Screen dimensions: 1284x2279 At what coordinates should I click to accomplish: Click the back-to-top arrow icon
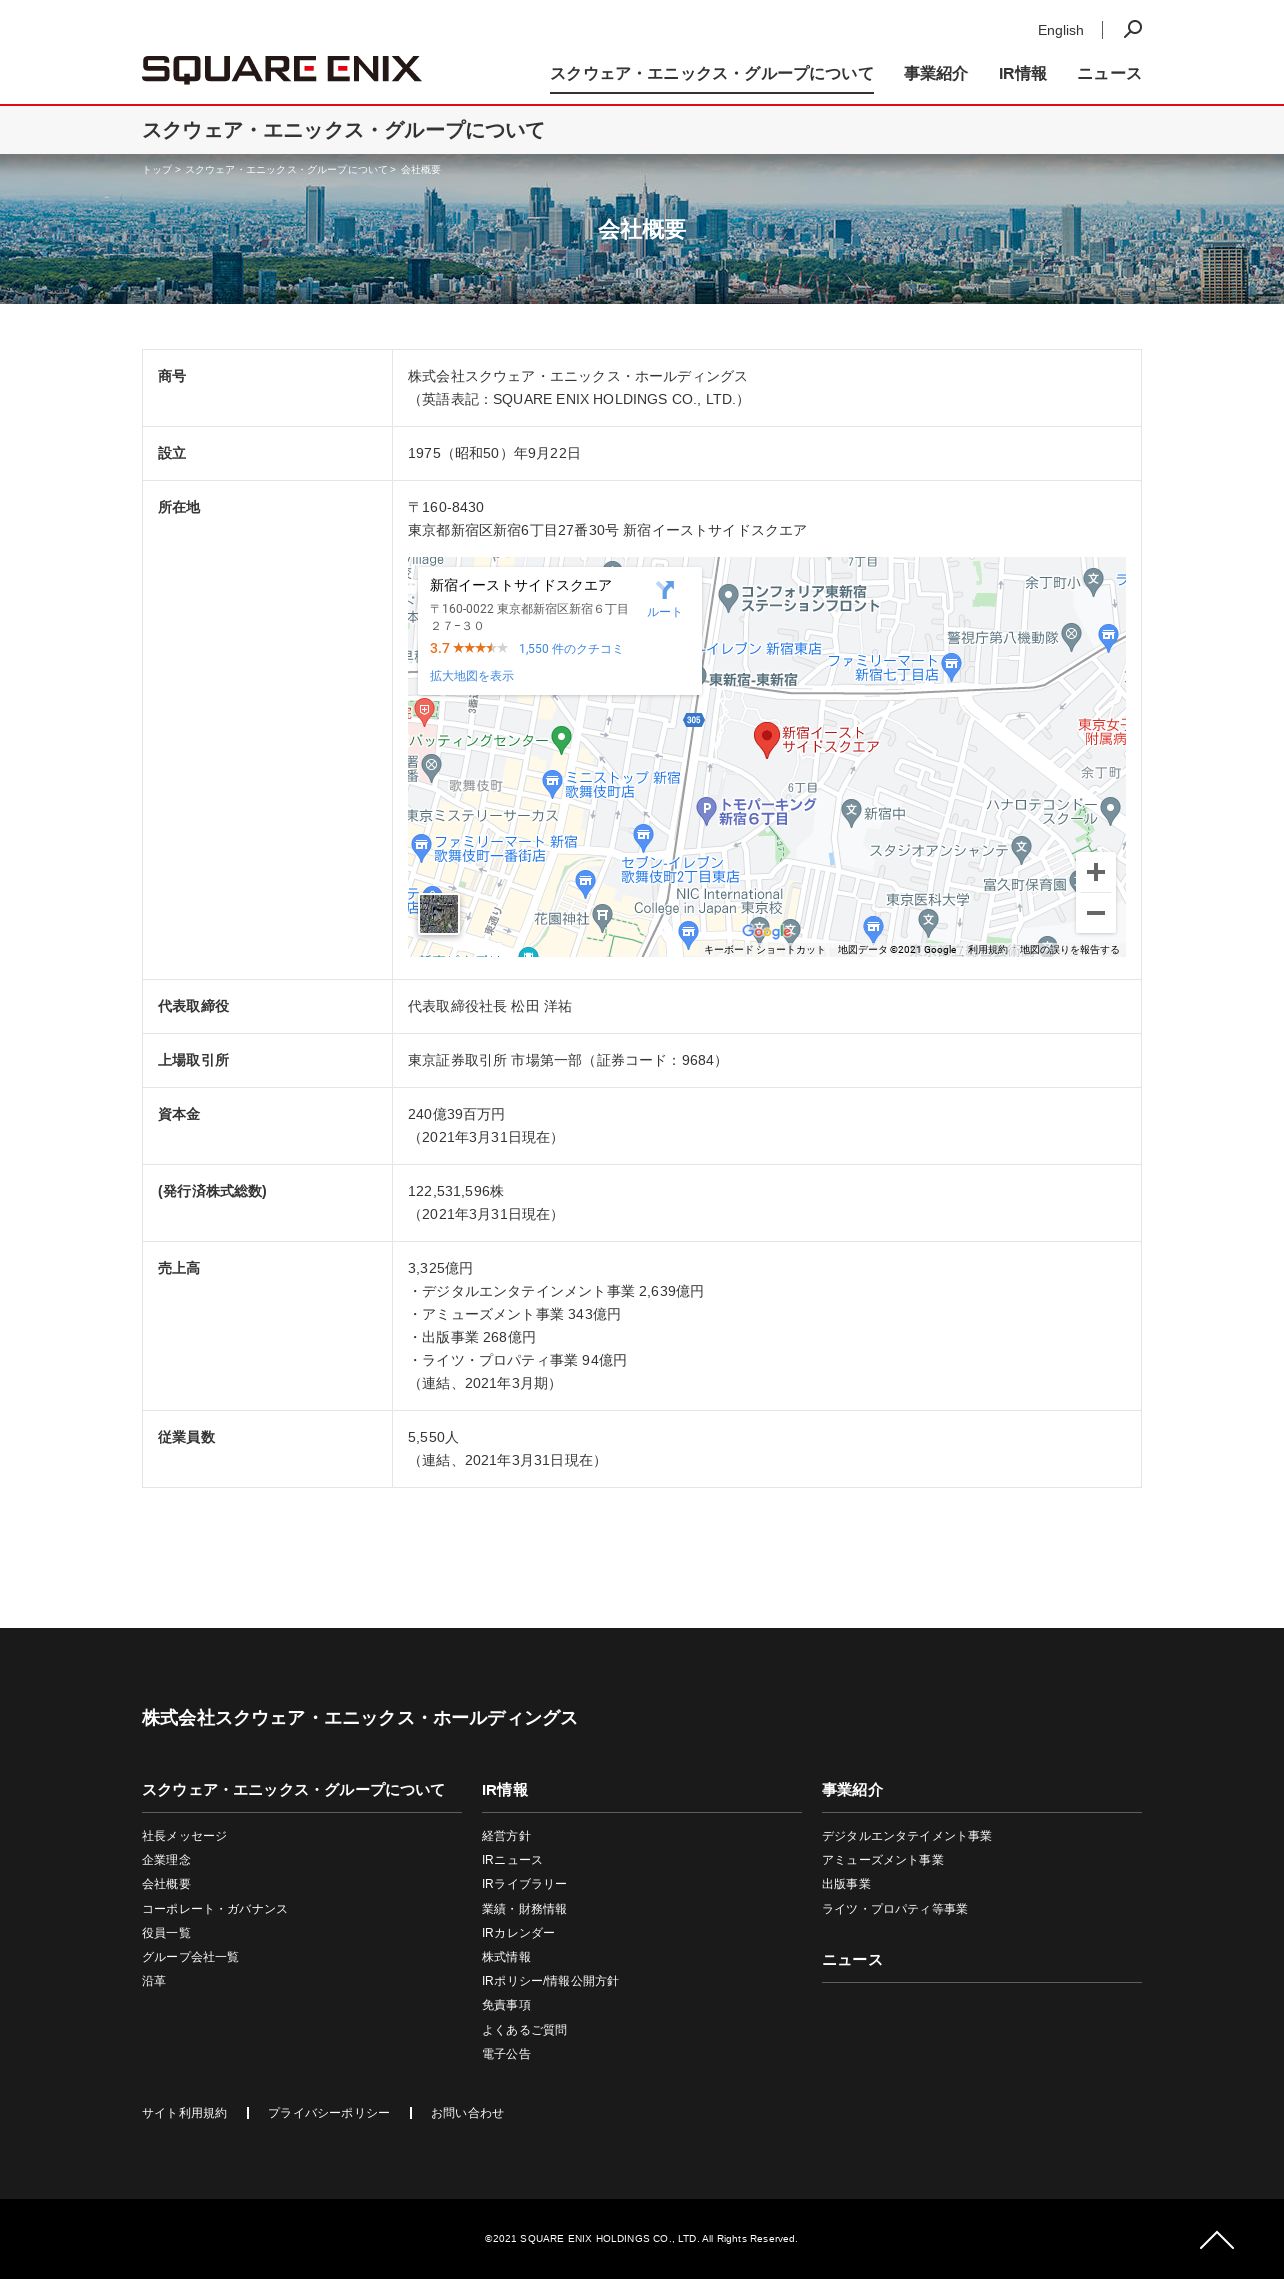[1216, 2240]
